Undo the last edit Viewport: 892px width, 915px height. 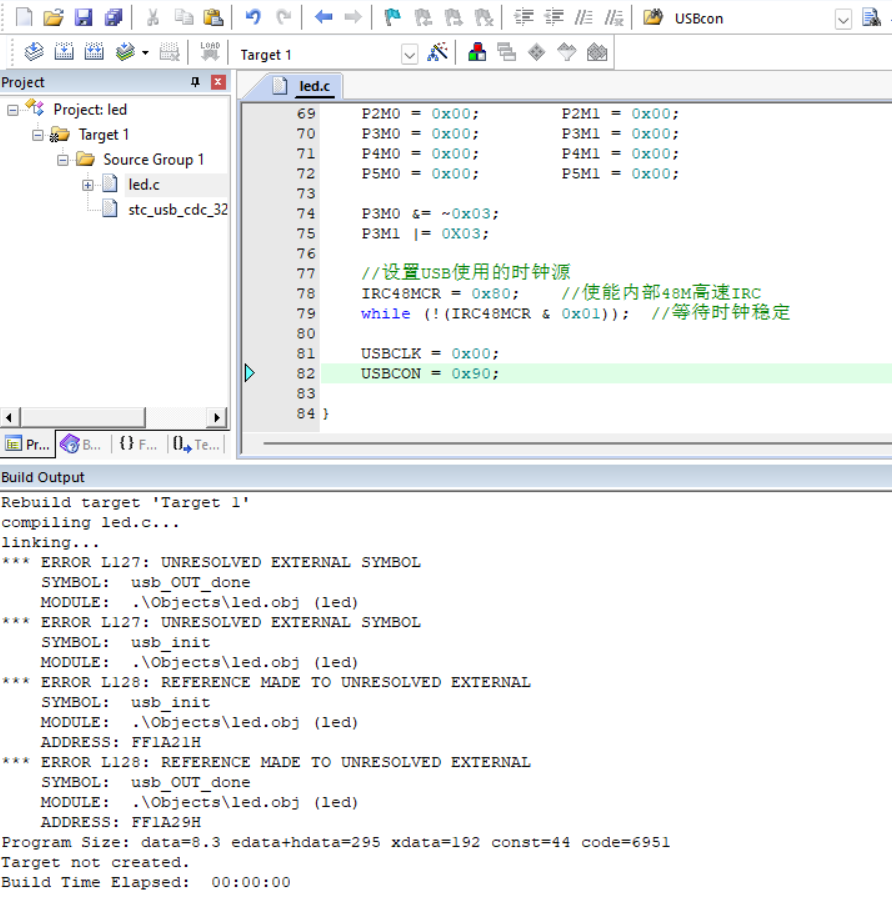[x=253, y=18]
